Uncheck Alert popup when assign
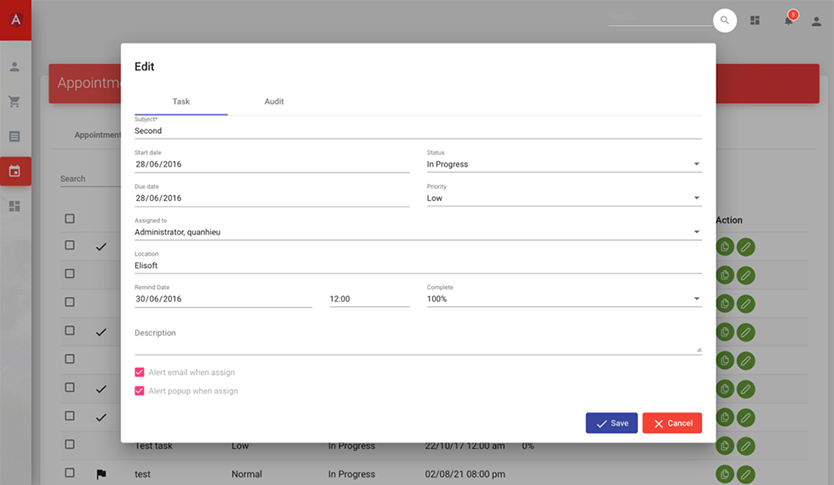 pyautogui.click(x=140, y=391)
